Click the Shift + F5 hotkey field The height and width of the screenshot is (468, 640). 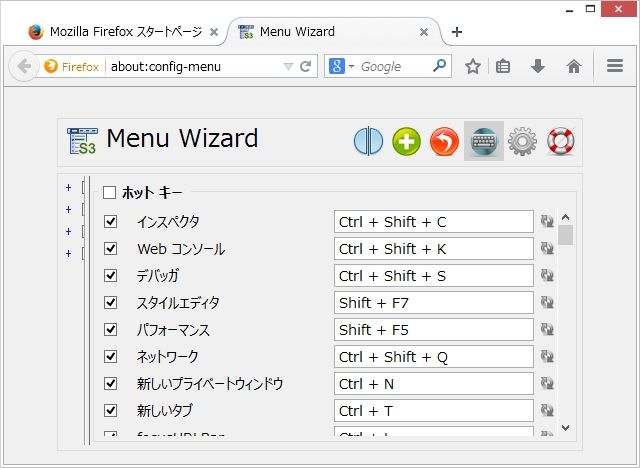tap(433, 329)
